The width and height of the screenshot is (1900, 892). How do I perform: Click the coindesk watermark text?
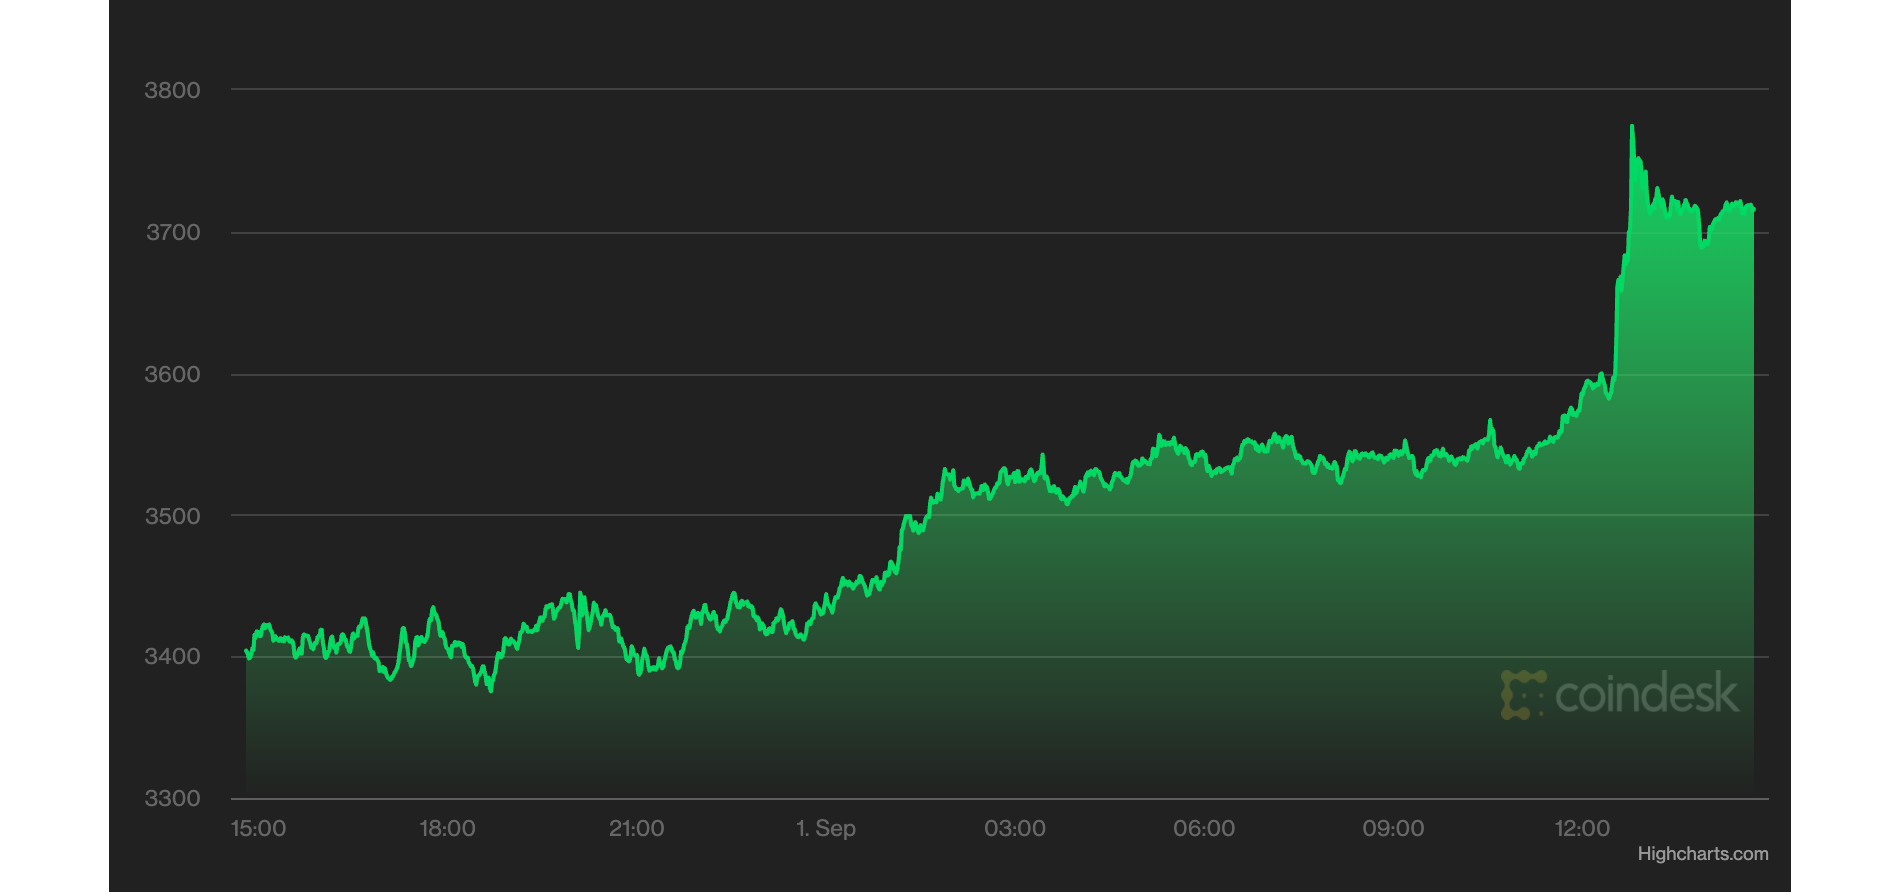coord(1646,694)
